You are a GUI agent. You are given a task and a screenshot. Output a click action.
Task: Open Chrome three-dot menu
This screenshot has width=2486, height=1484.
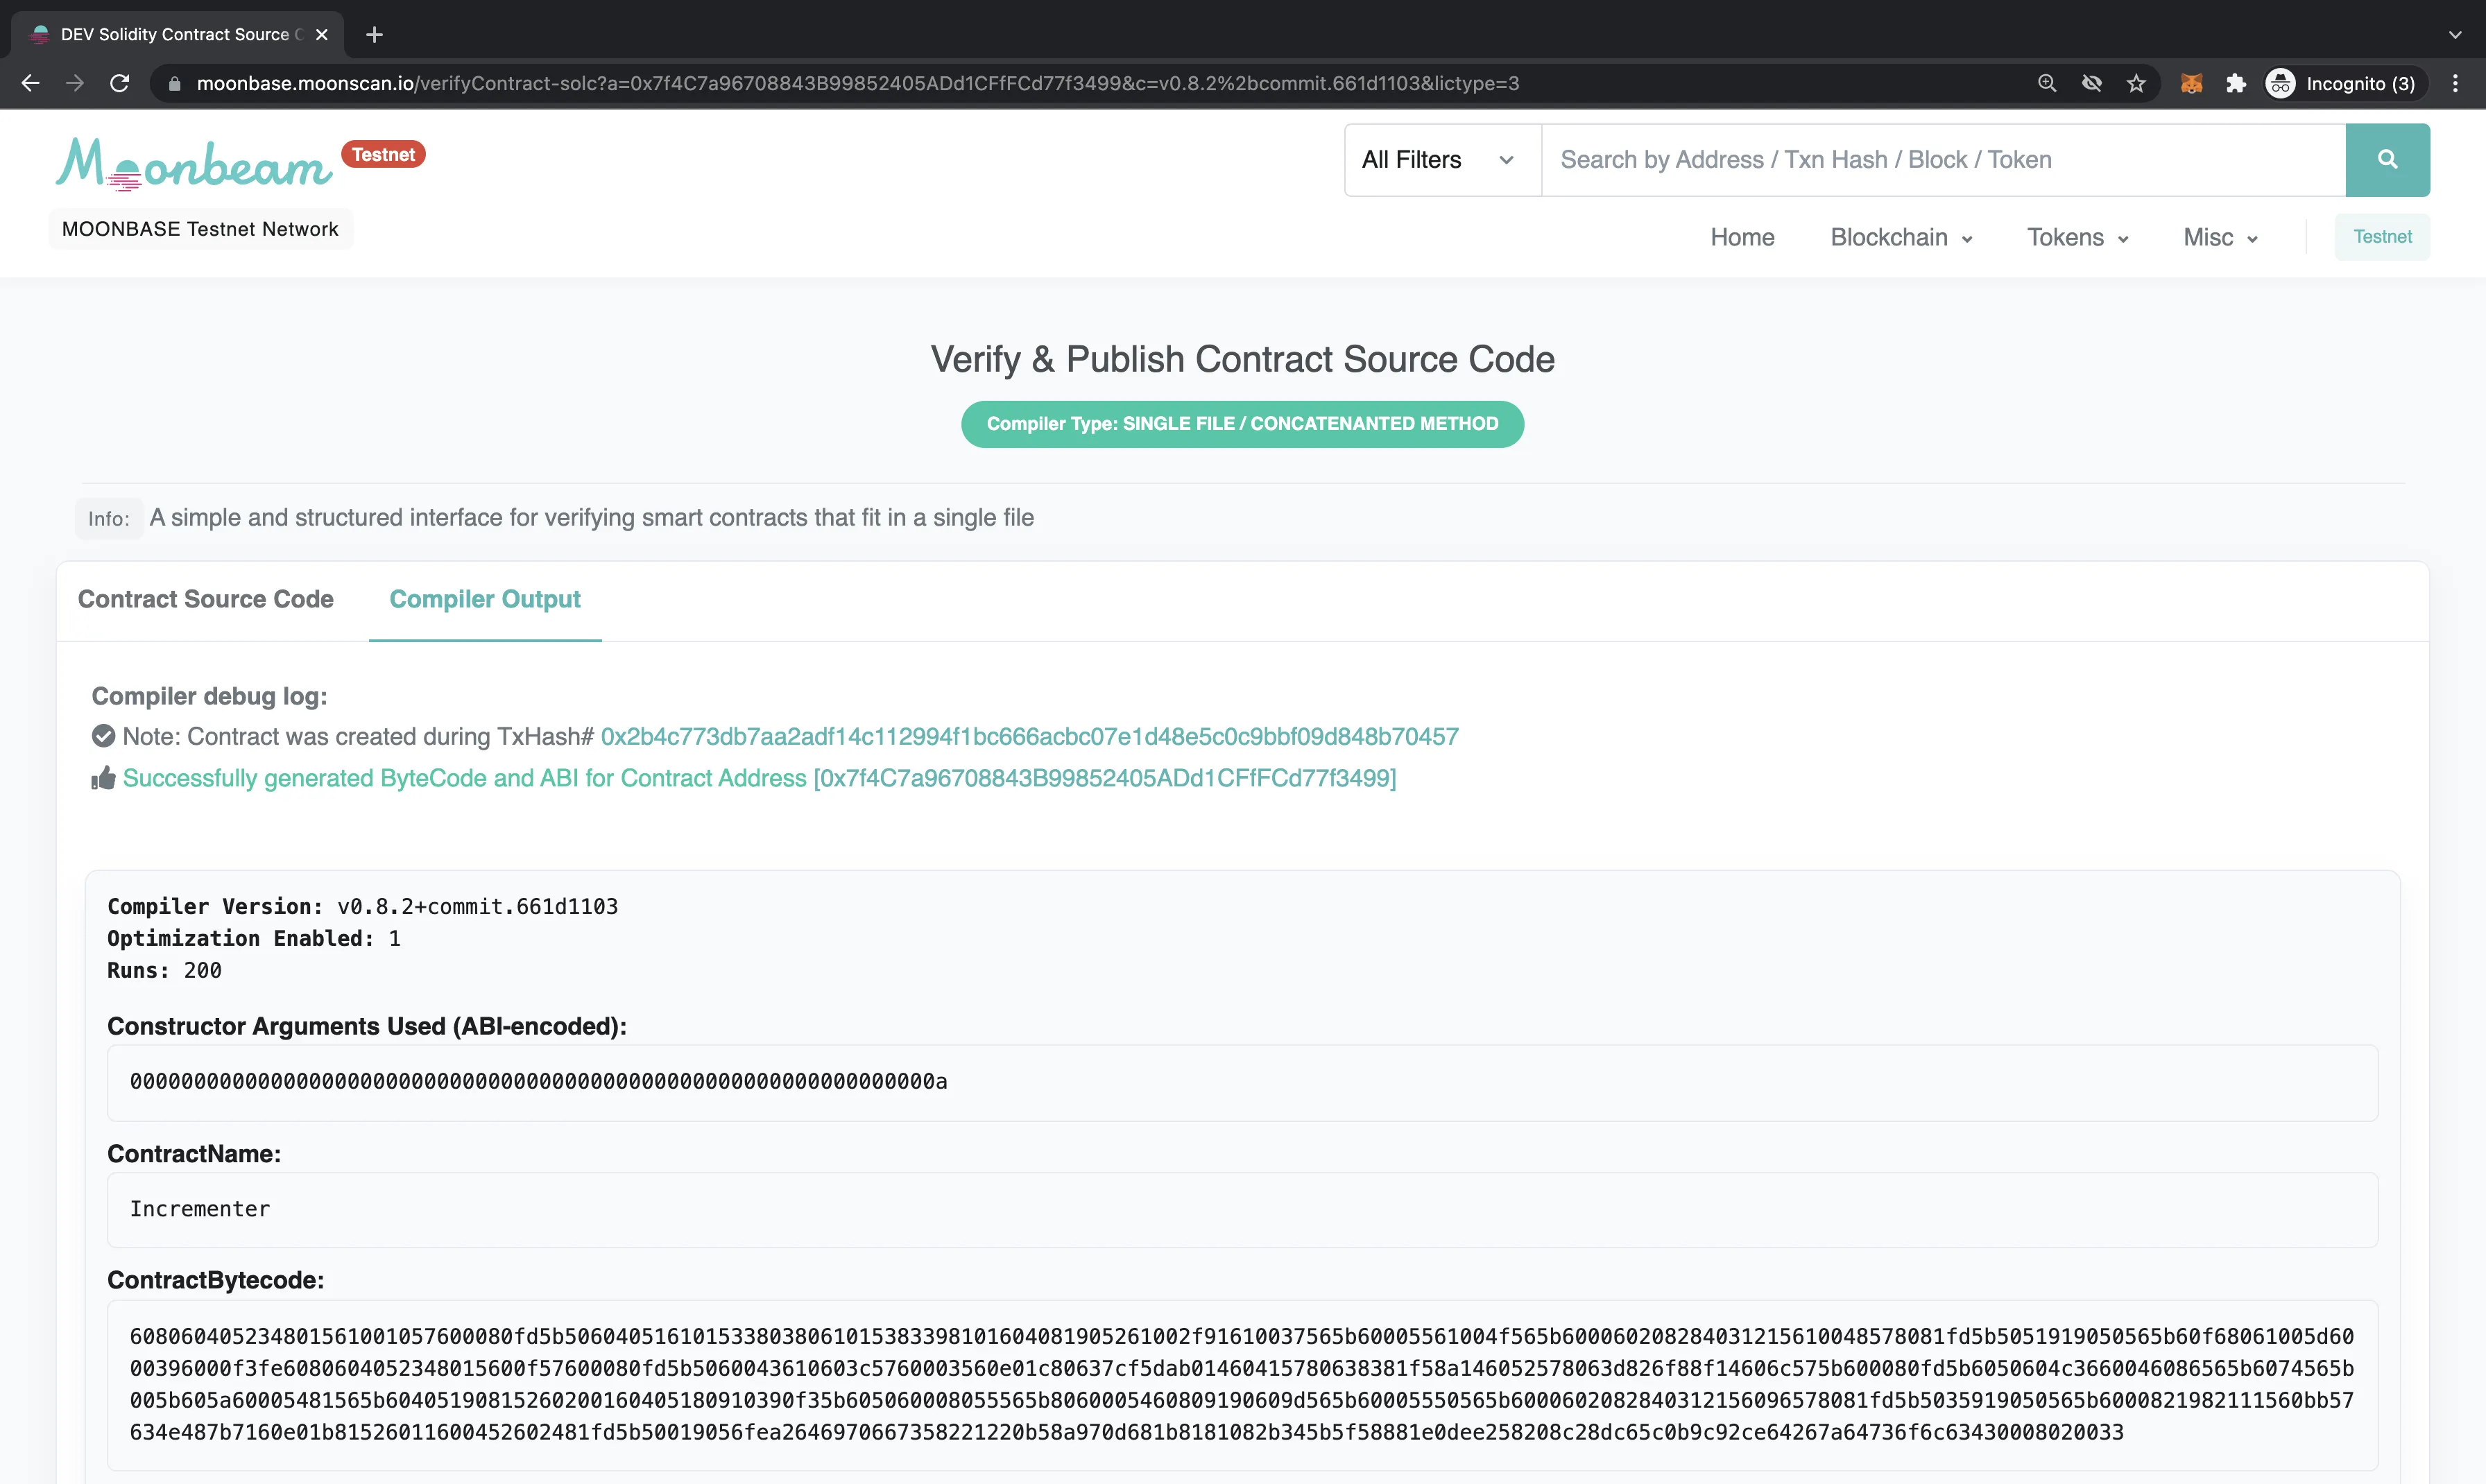tap(2456, 83)
